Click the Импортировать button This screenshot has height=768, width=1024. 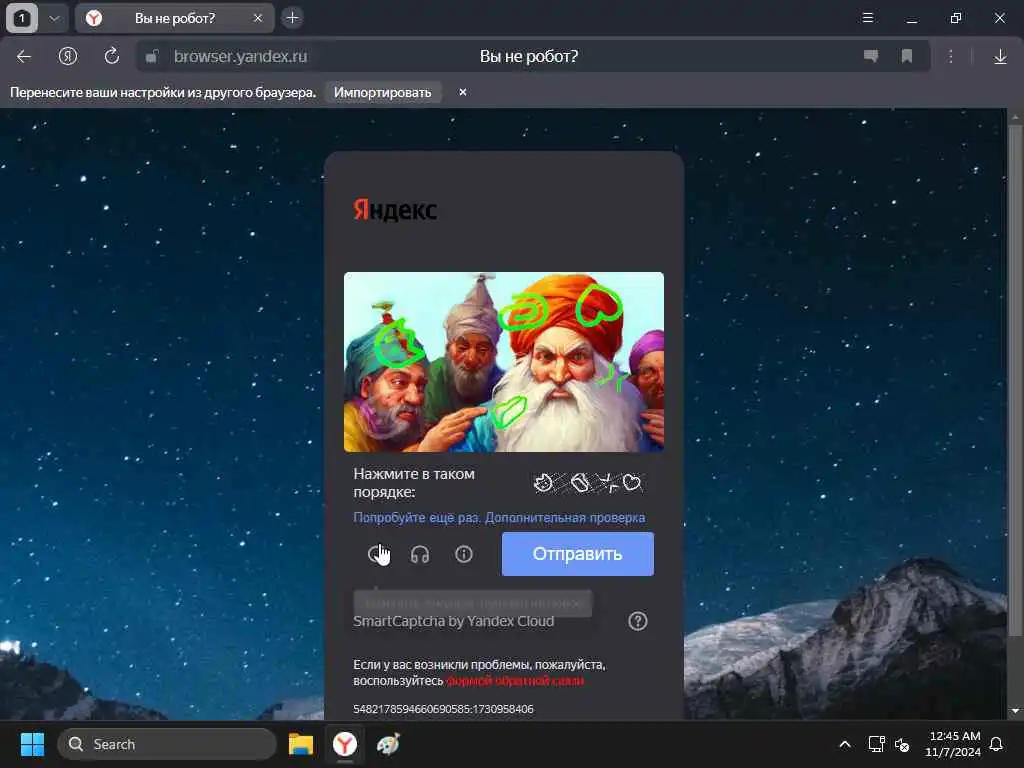point(383,93)
